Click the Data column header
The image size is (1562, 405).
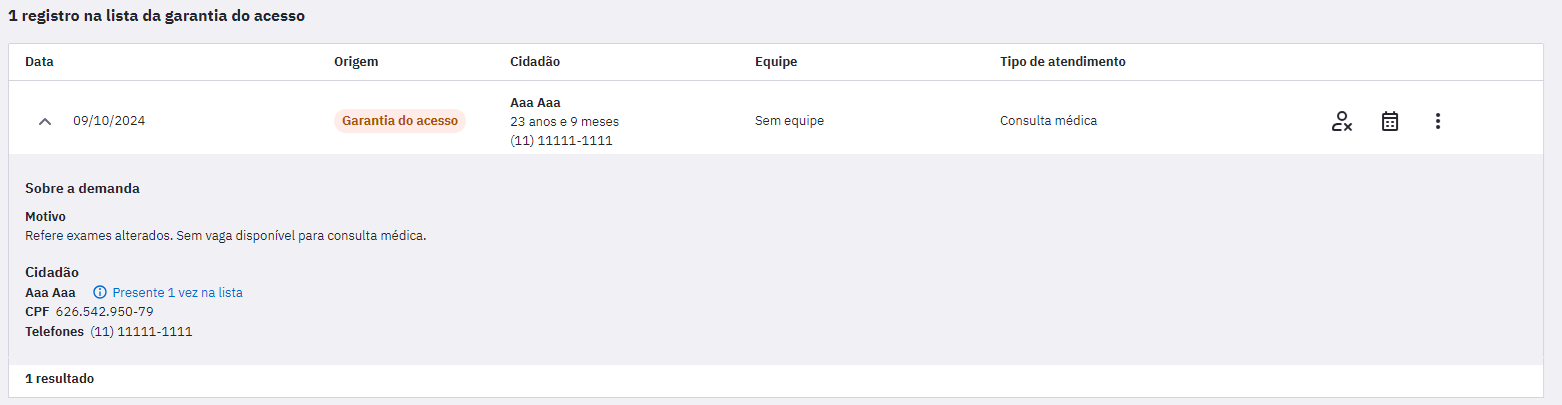[x=39, y=62]
